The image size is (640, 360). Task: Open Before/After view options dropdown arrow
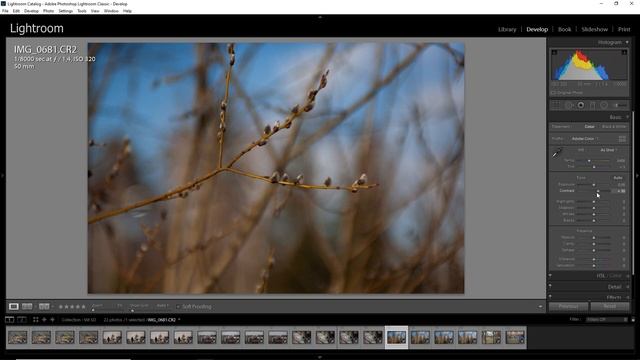(x=52, y=307)
